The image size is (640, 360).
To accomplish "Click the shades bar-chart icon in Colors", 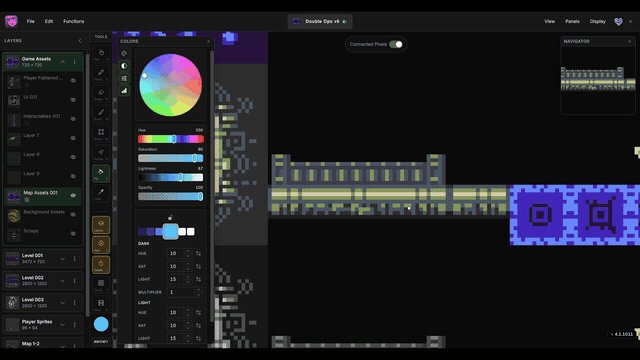I will click(124, 91).
